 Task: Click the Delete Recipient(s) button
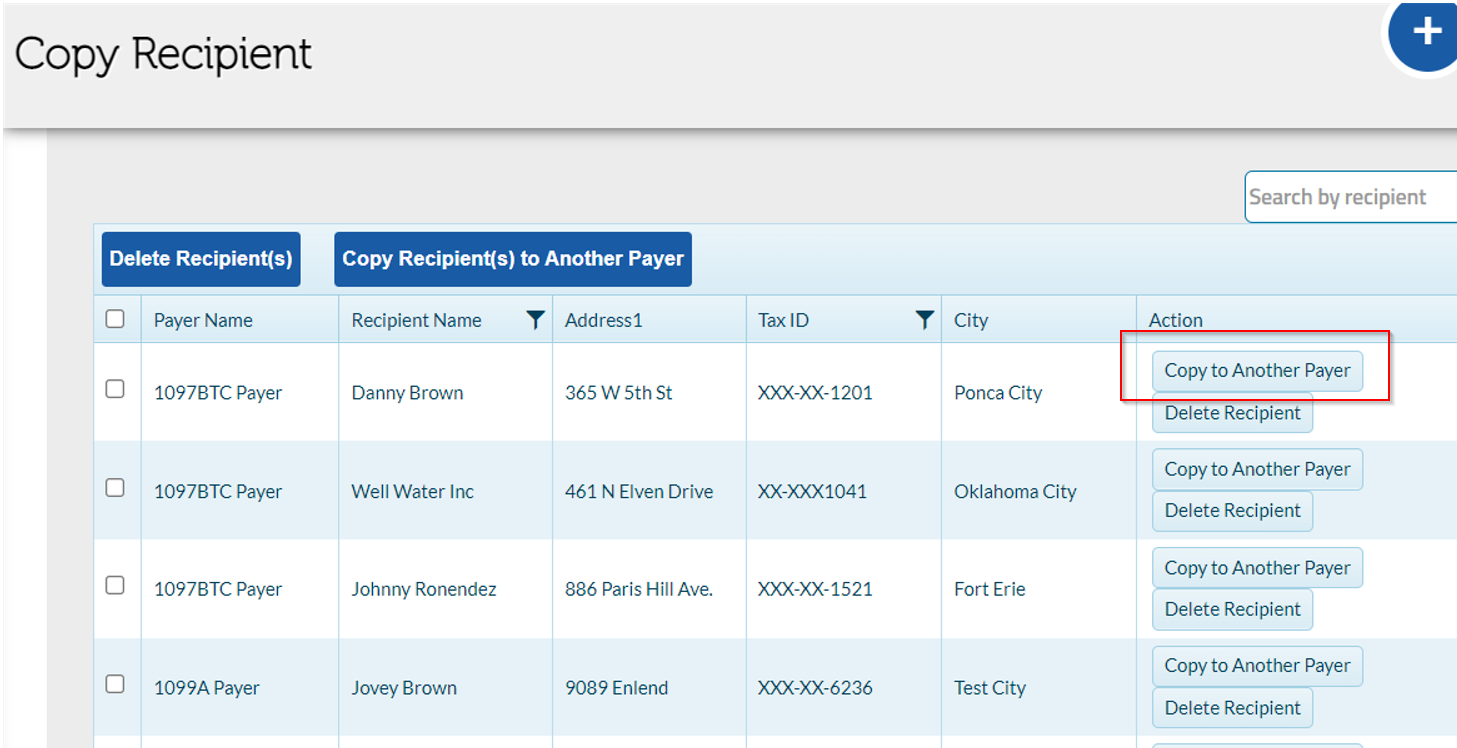200,258
